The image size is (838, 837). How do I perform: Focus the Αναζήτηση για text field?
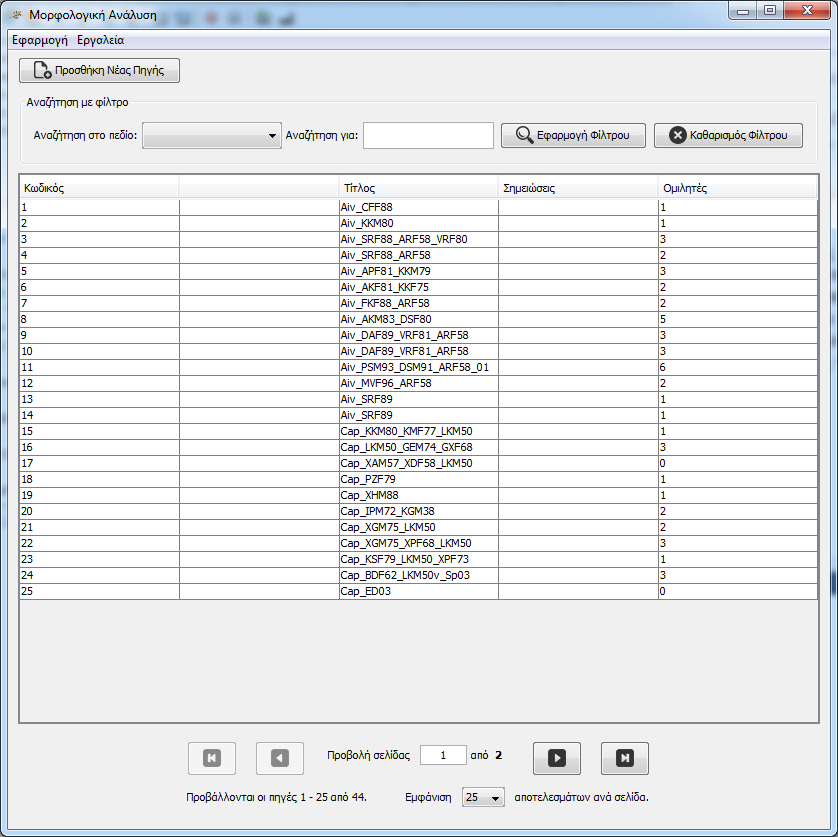[x=428, y=135]
